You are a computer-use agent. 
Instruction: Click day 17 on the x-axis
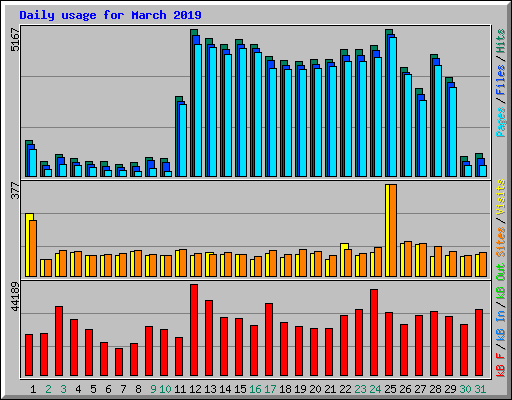[270, 389]
